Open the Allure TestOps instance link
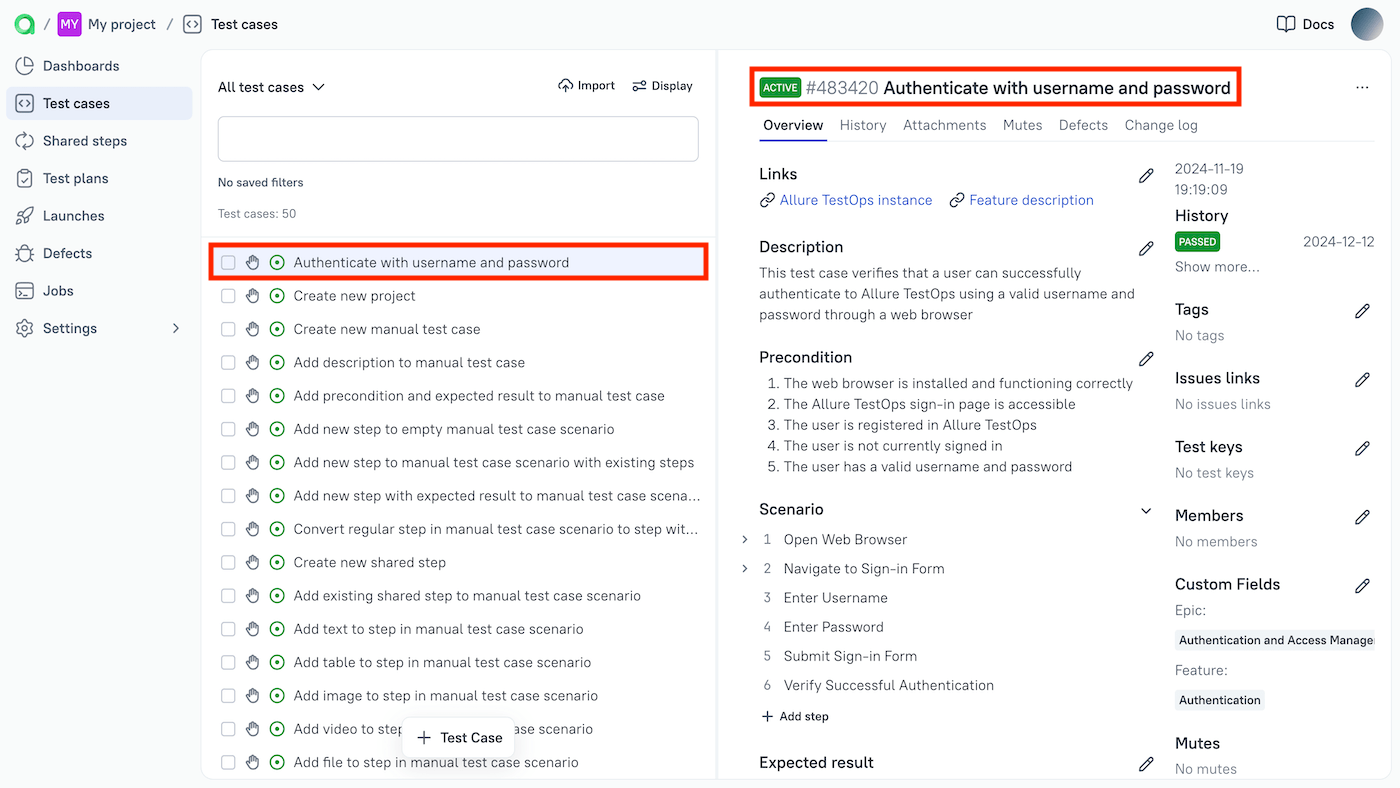1400x788 pixels. 855,200
